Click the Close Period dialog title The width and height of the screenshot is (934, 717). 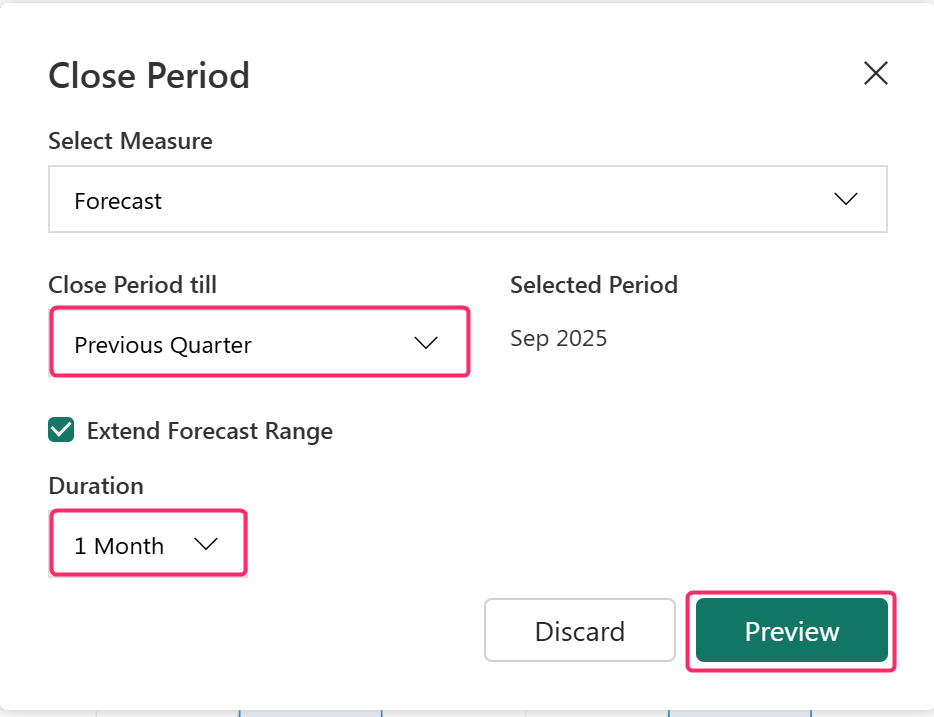149,75
